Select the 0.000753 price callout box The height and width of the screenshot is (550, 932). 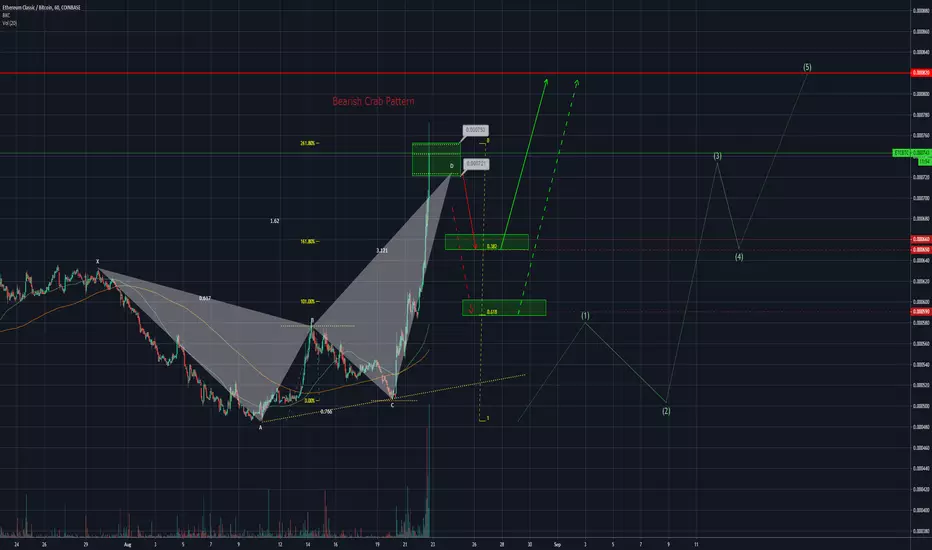point(476,130)
